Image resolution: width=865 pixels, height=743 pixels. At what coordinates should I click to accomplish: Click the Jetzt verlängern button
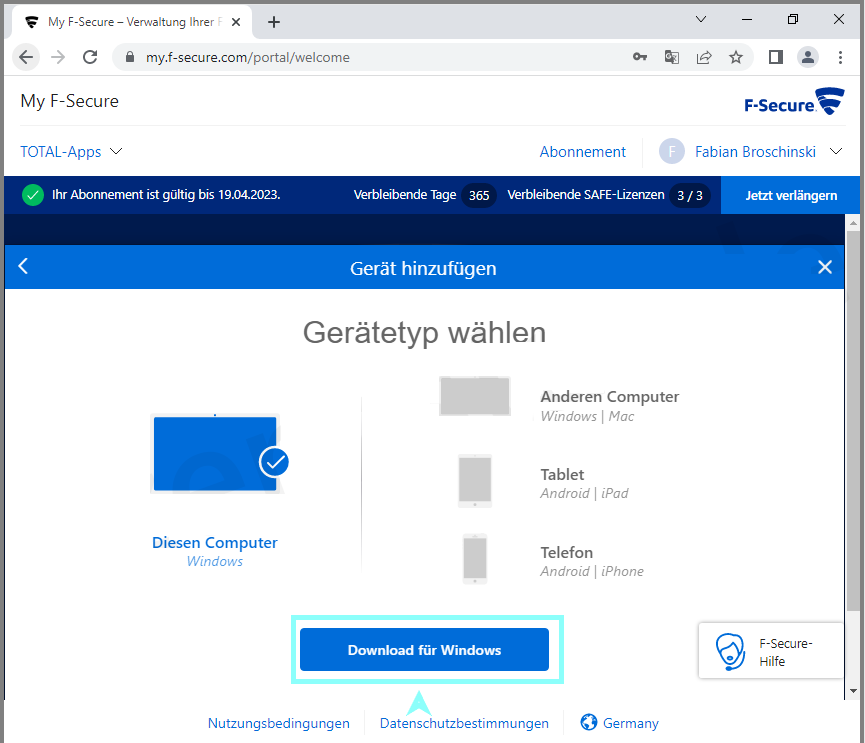791,195
